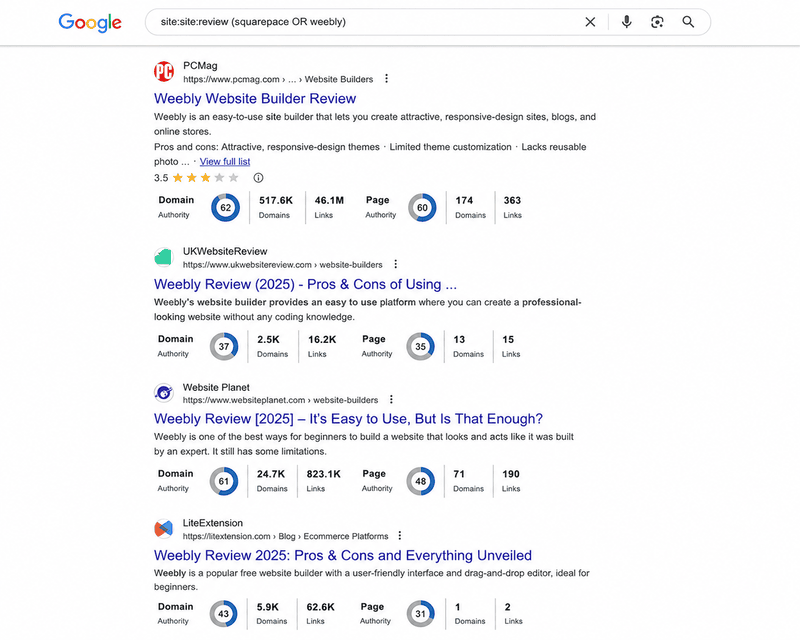800x640 pixels.
Task: Click the 190 Links value
Action: point(511,474)
